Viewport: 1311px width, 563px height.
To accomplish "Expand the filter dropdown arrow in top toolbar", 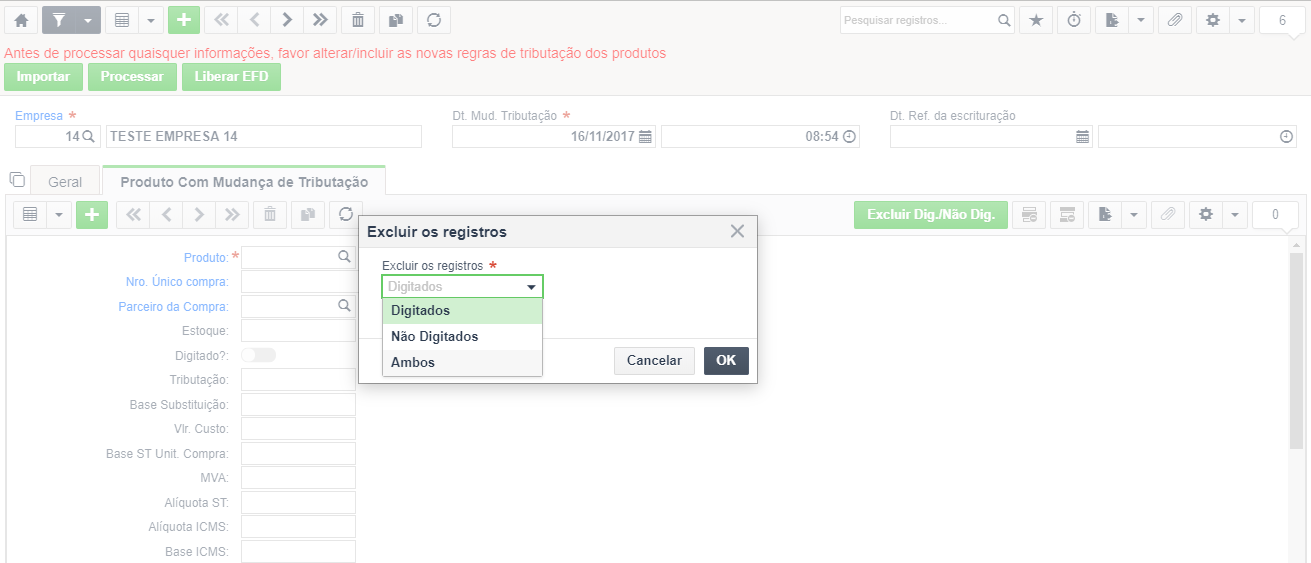I will (88, 20).
